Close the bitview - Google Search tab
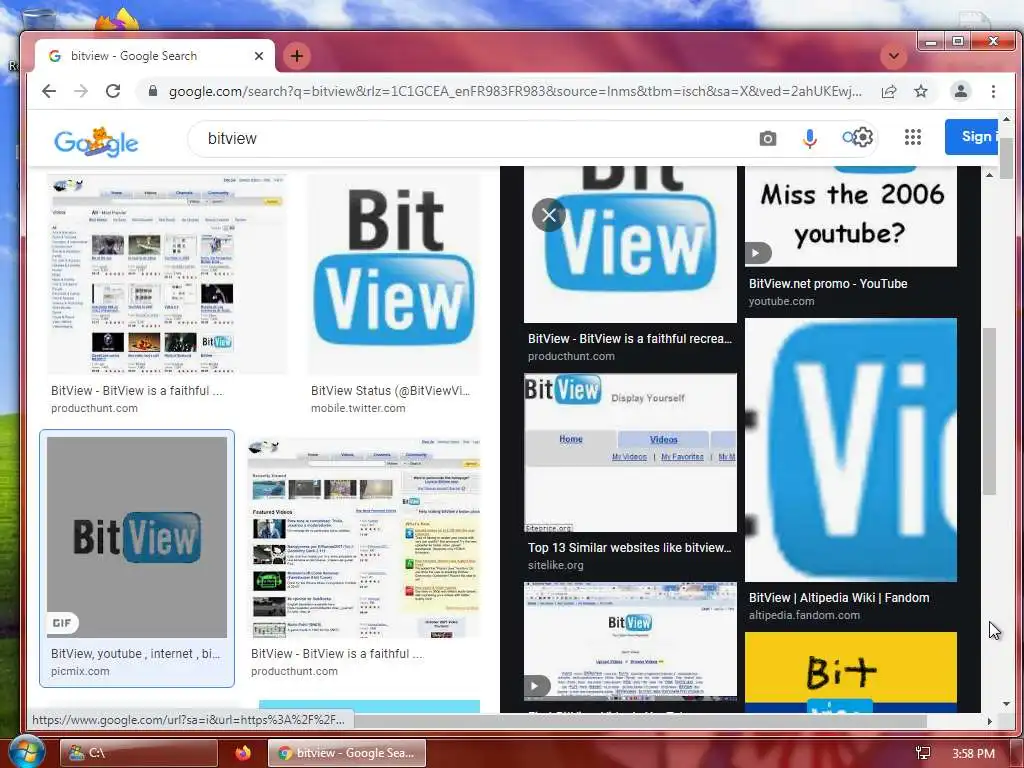Image resolution: width=1024 pixels, height=768 pixels. (x=259, y=56)
